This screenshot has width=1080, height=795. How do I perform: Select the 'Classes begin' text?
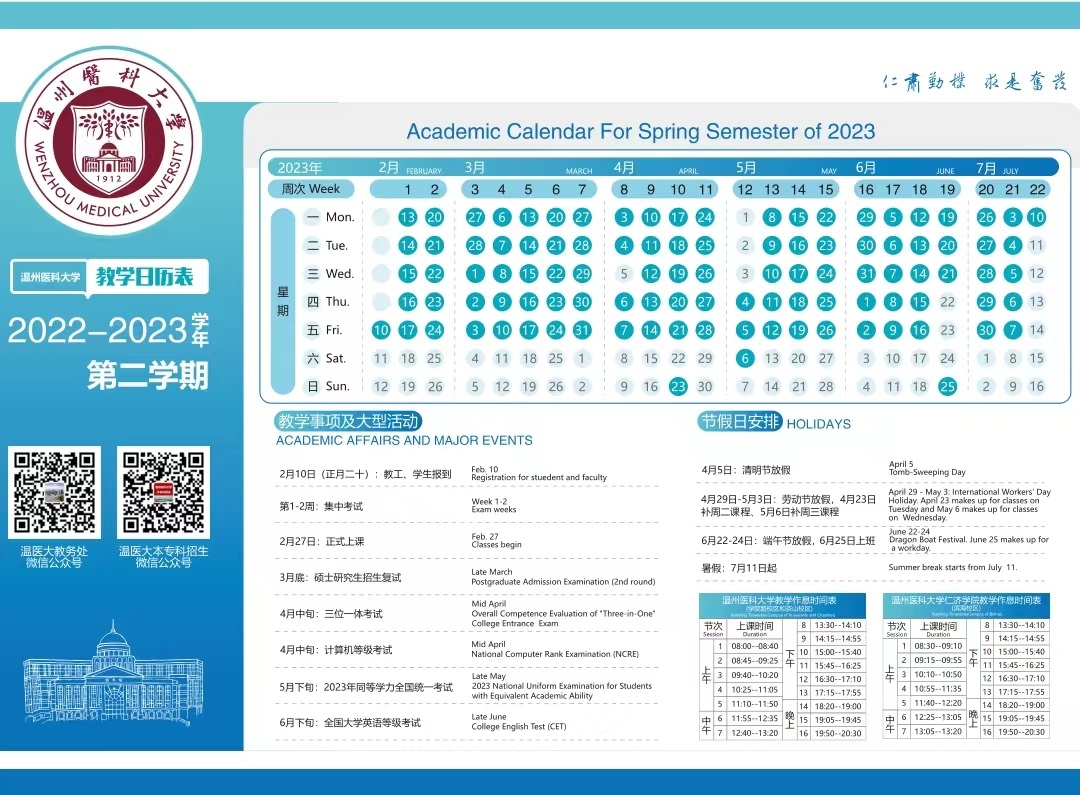[496, 544]
